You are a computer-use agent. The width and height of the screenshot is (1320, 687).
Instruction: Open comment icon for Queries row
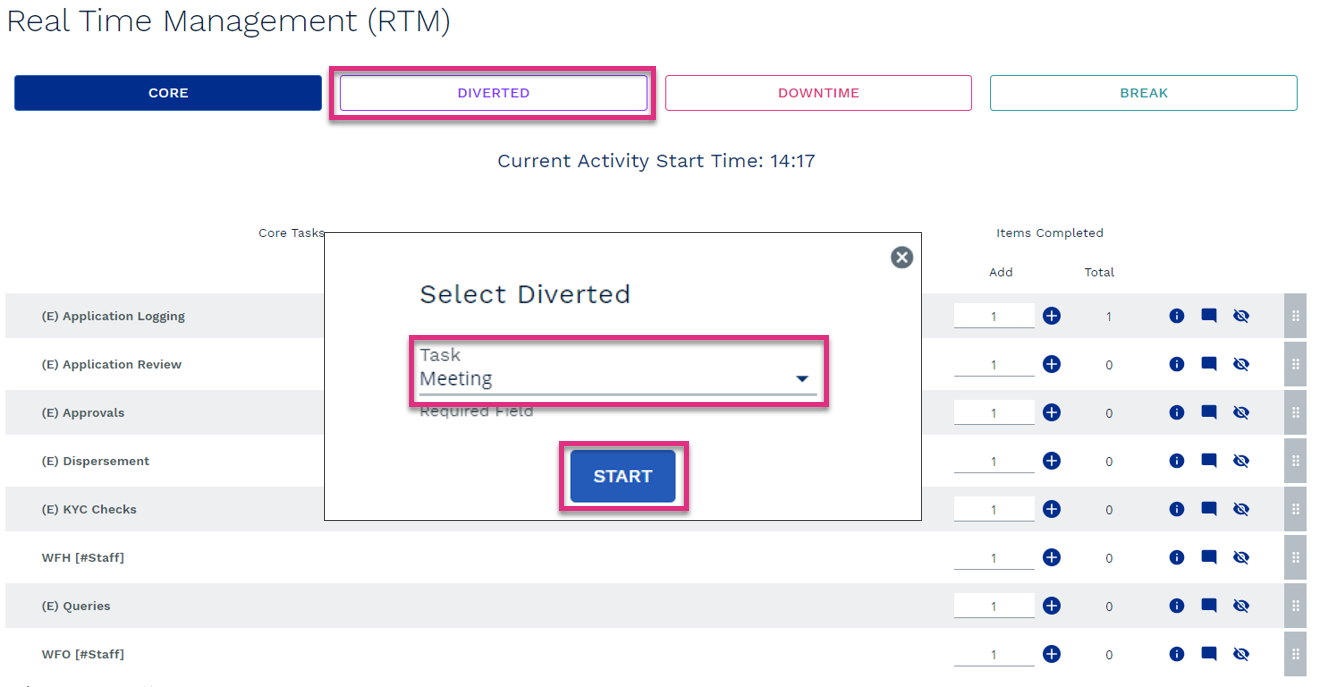click(1208, 605)
